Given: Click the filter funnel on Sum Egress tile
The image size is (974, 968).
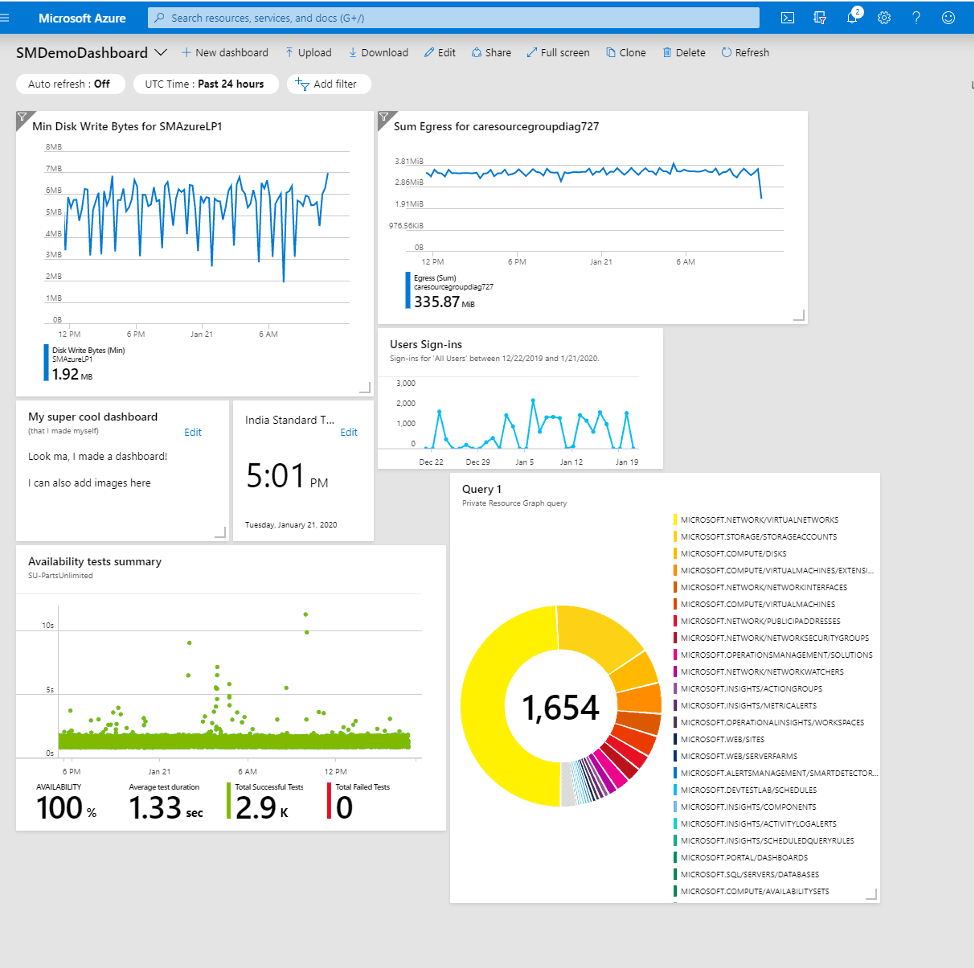Looking at the screenshot, I should coord(385,118).
